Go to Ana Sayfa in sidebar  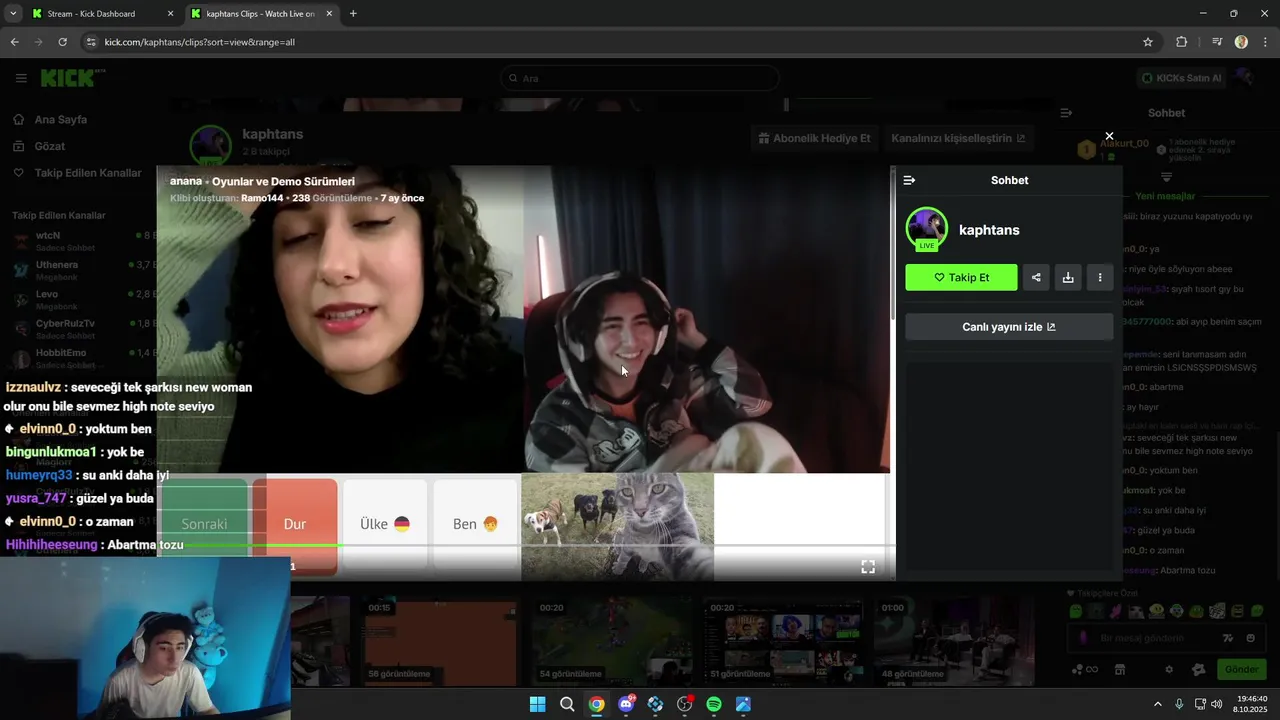click(60, 119)
